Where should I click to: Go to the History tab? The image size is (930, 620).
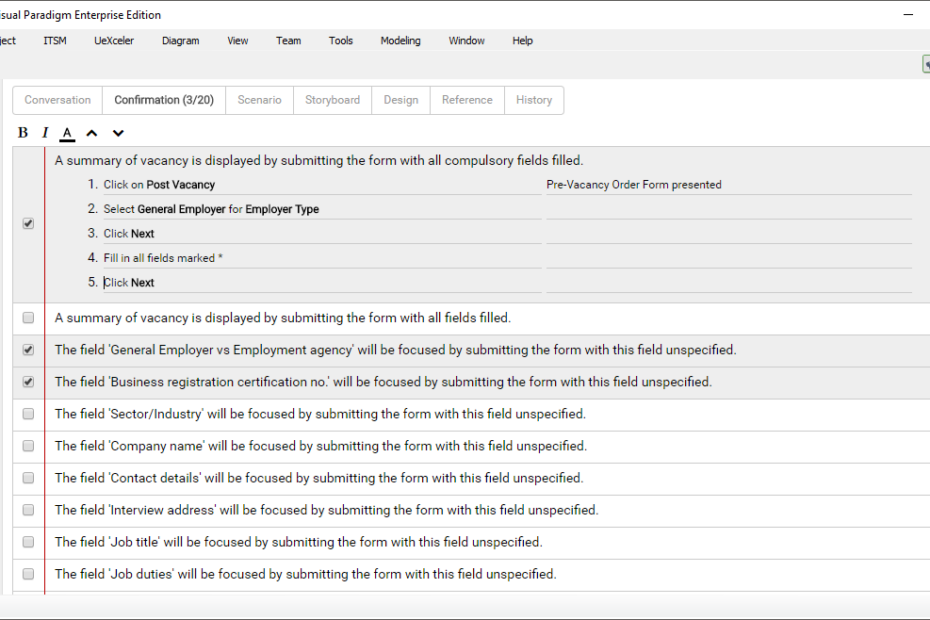534,100
